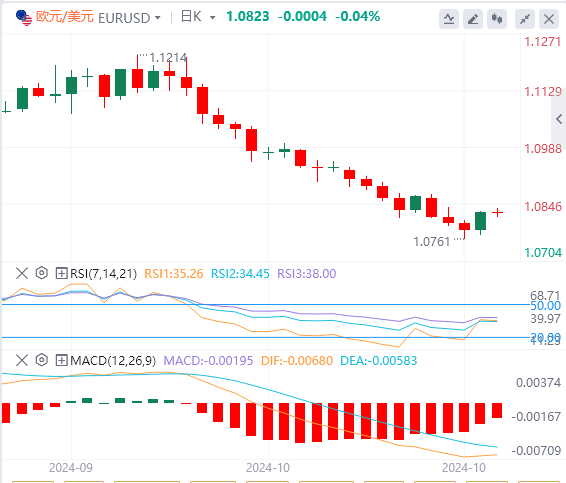Screen dimensions: 566x483
Task: Toggle RSI panel expand plus box
Action: 61,273
